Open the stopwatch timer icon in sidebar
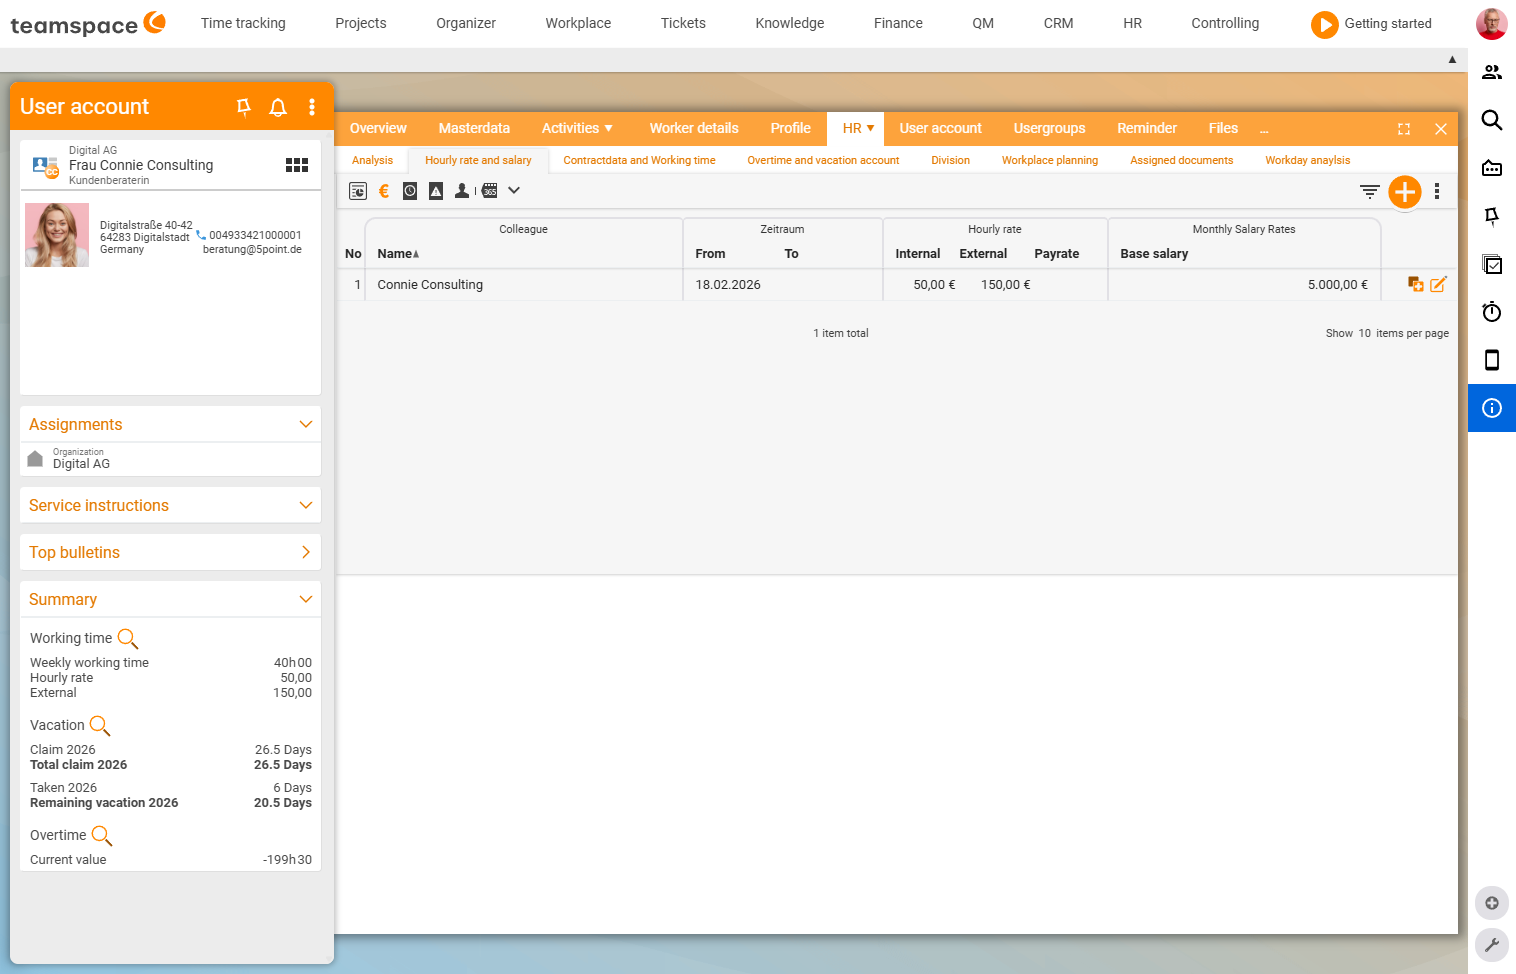1516x974 pixels. pyautogui.click(x=1492, y=312)
